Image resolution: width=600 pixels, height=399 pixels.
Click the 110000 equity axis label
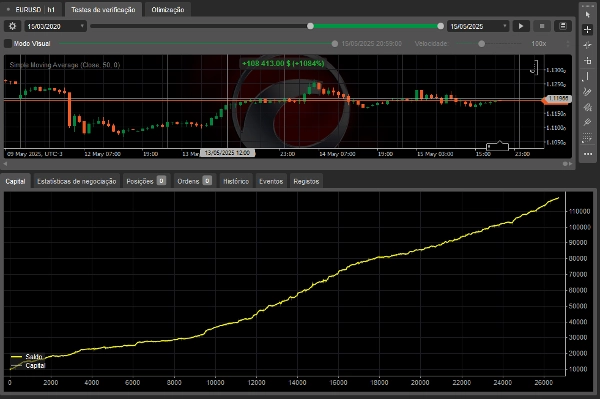click(579, 212)
